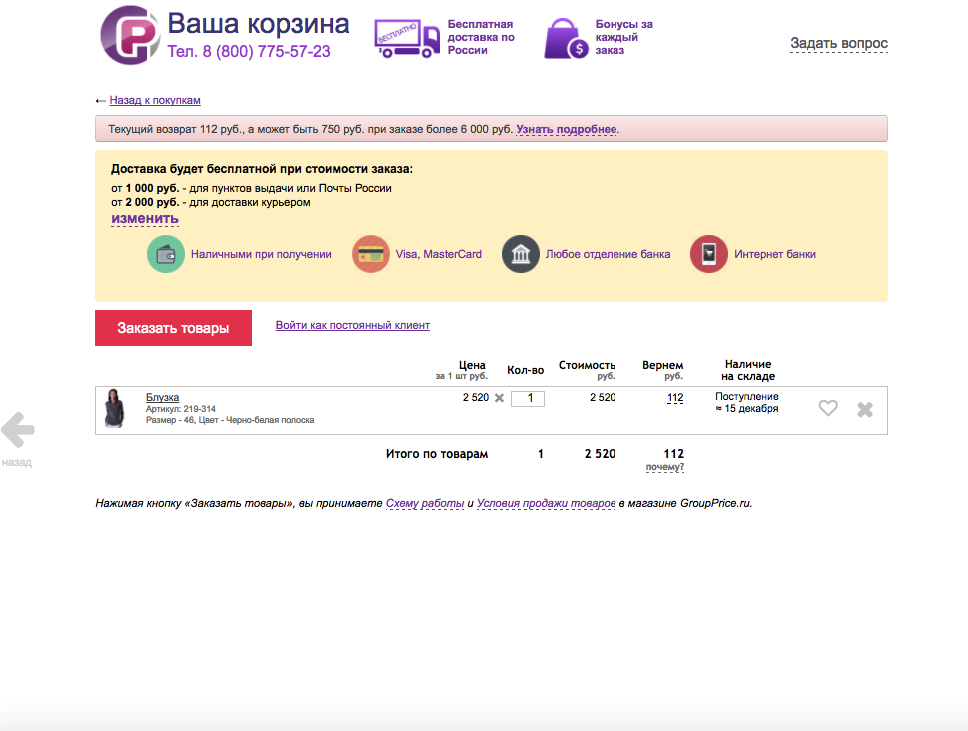This screenshot has width=968, height=731.
Task: Click the Visa MasterCard card icon
Action: (x=371, y=254)
